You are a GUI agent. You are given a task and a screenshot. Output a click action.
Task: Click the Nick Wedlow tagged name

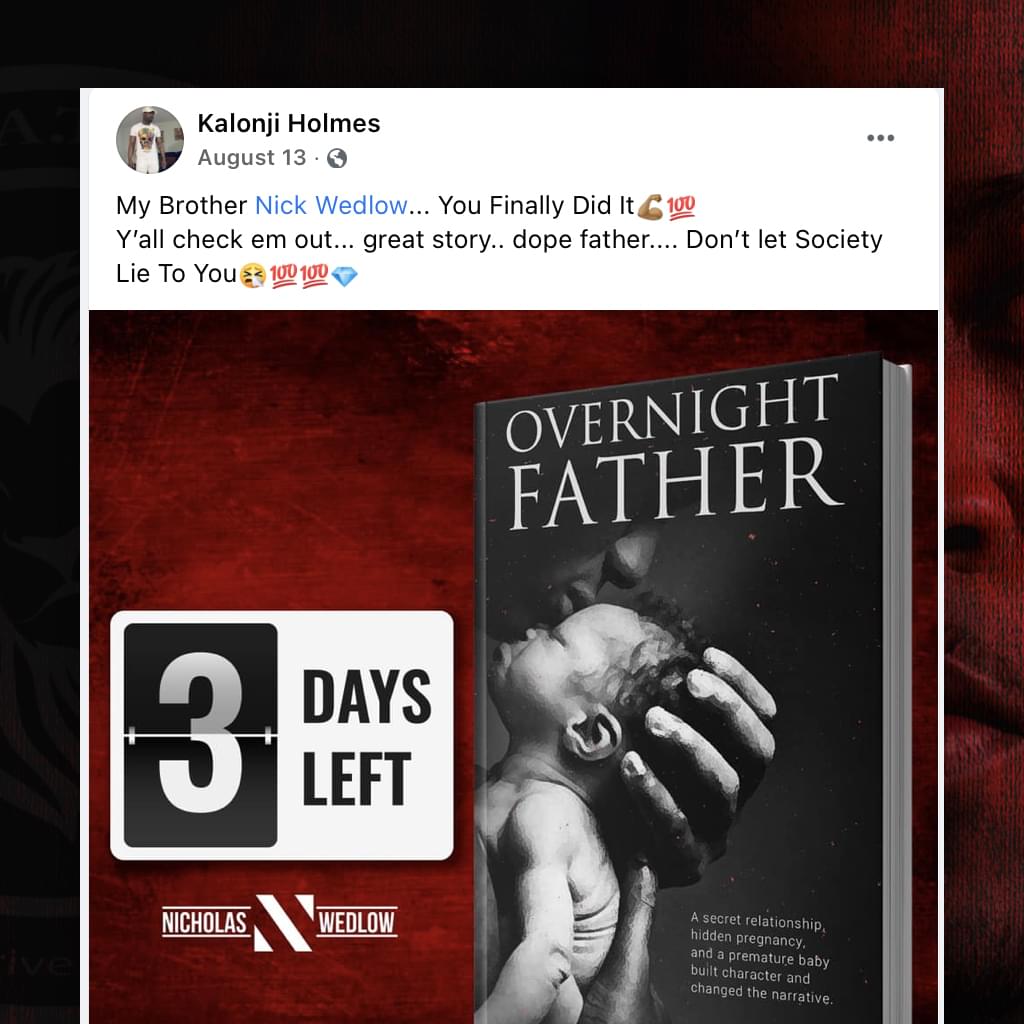tap(331, 206)
